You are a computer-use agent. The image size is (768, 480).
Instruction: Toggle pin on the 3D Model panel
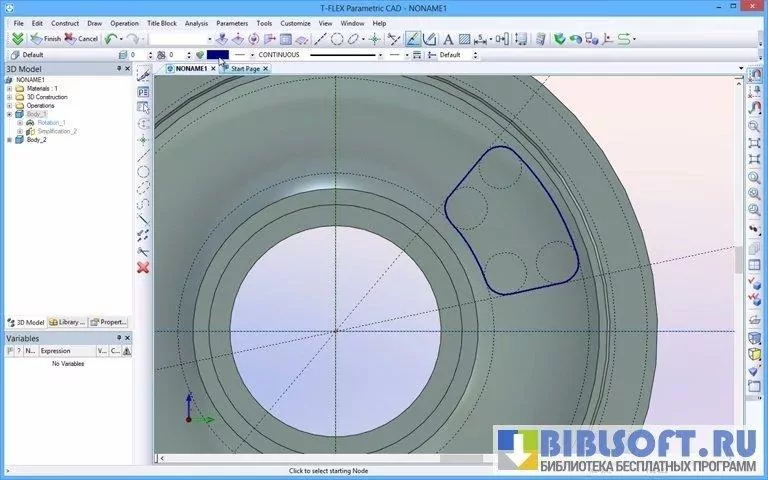point(120,69)
